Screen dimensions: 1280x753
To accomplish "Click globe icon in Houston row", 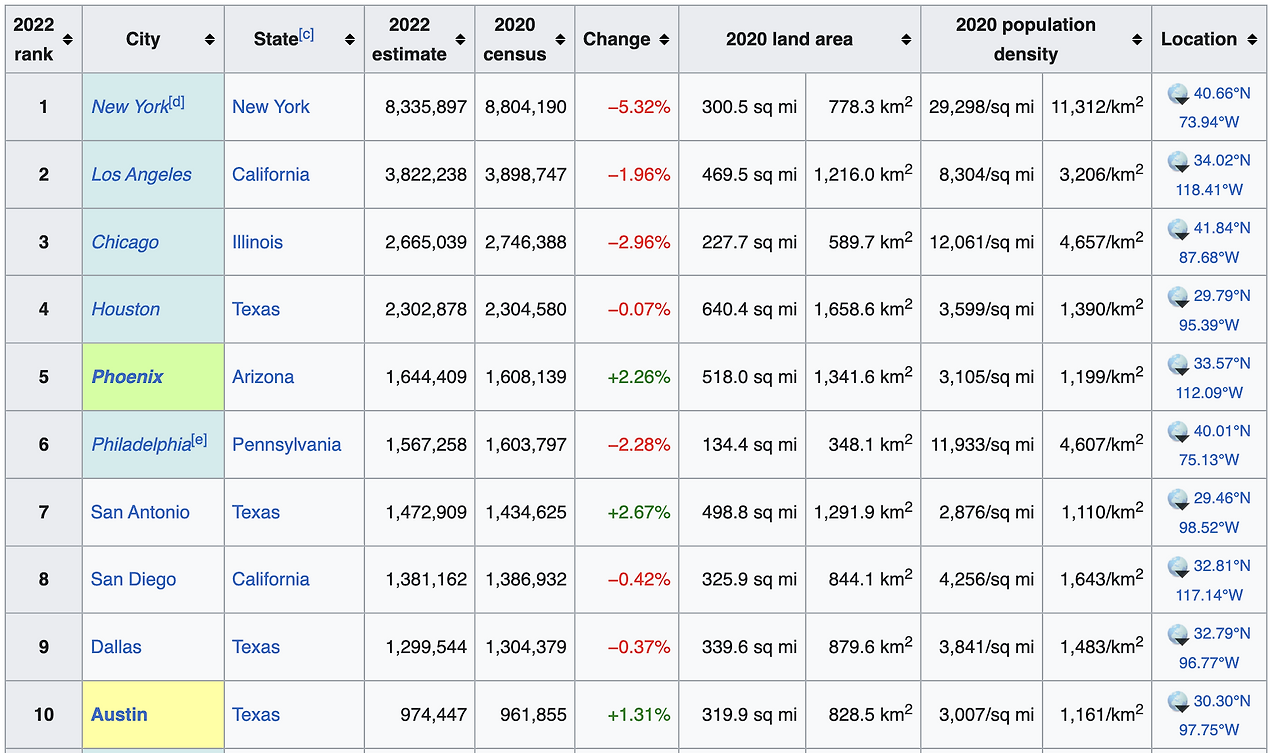I will point(1179,296).
